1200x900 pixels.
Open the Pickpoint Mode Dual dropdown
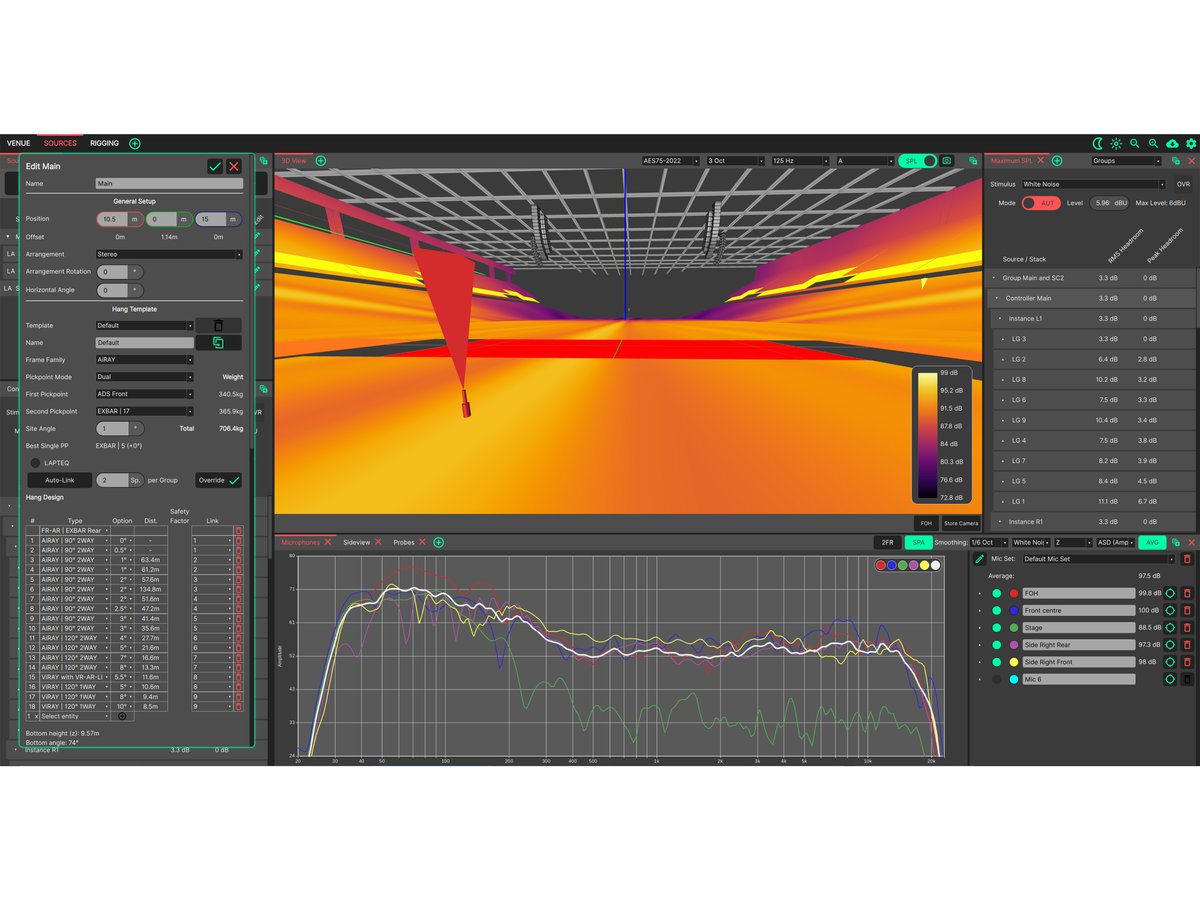click(144, 377)
